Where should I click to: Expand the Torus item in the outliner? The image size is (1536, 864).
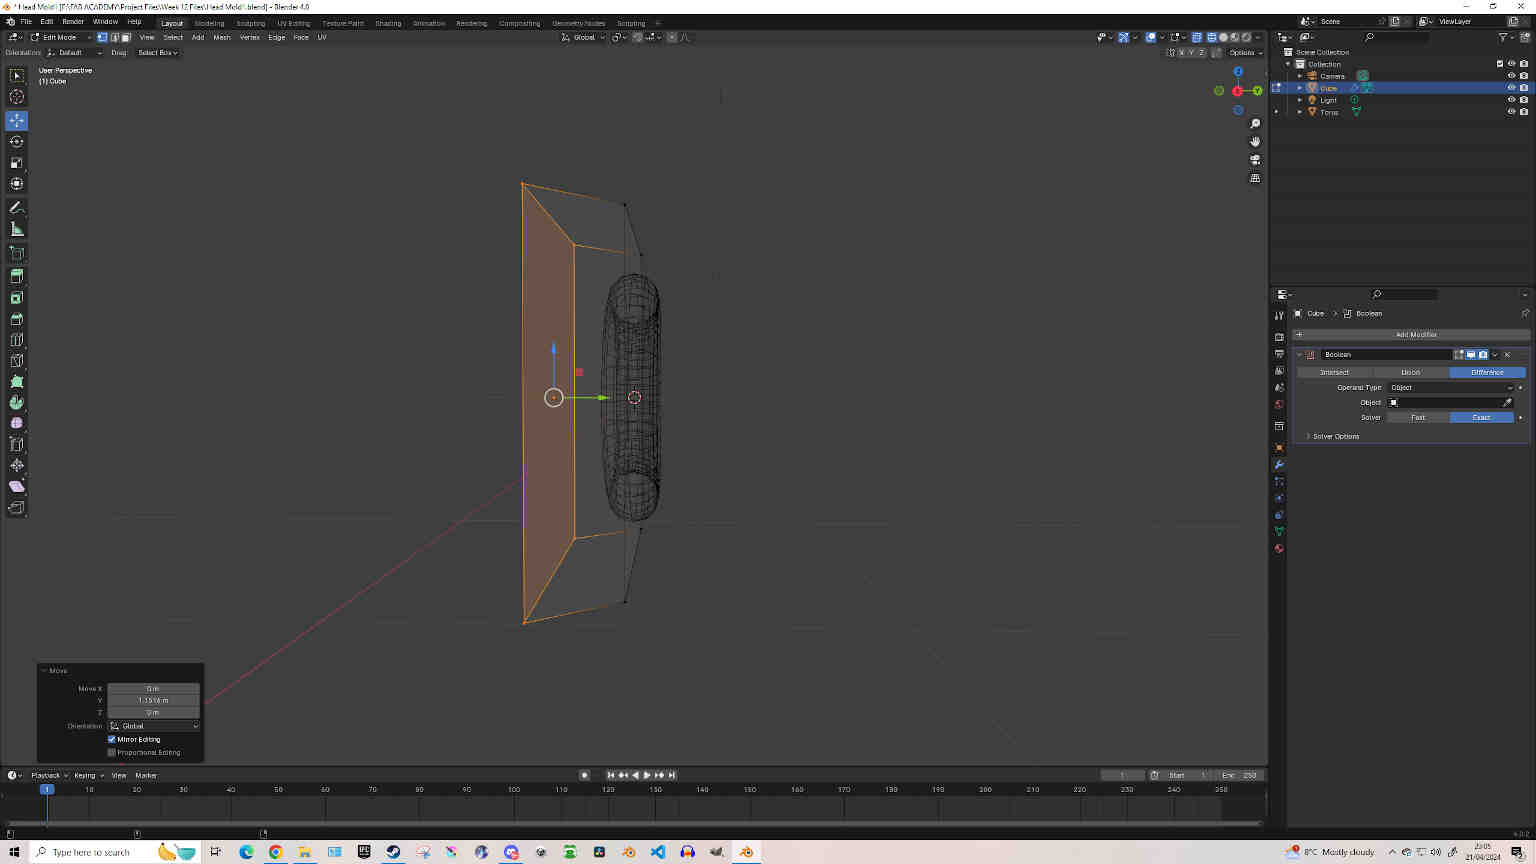point(1300,112)
